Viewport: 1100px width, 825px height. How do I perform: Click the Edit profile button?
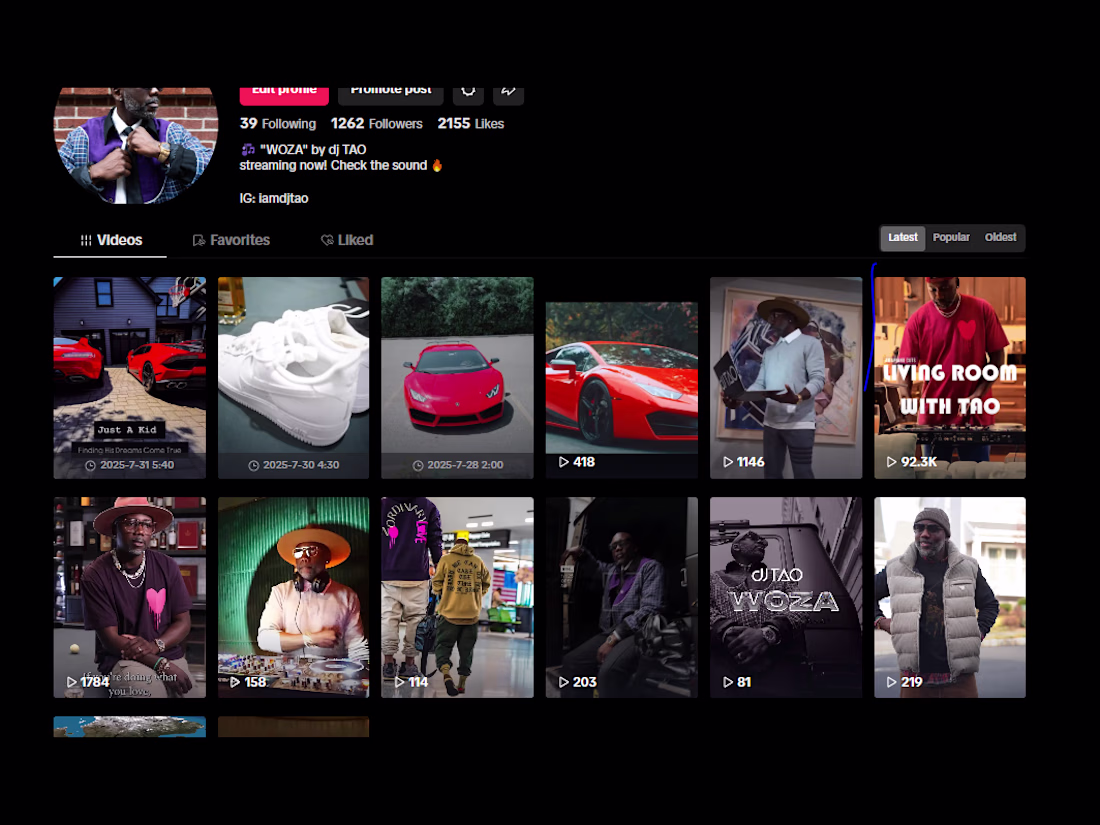[x=284, y=95]
